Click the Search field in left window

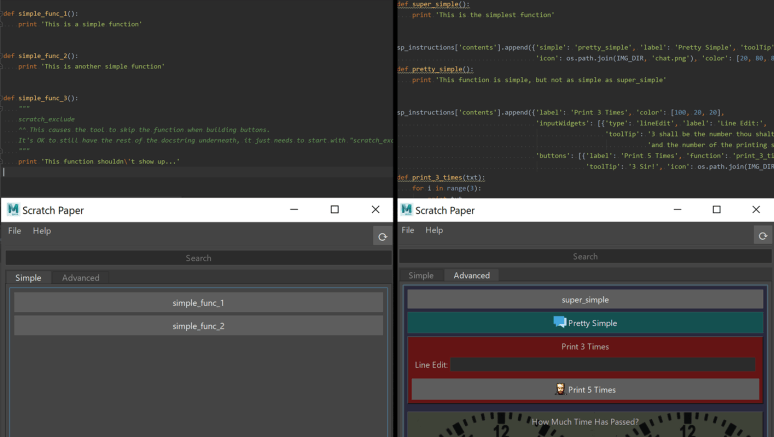(198, 258)
